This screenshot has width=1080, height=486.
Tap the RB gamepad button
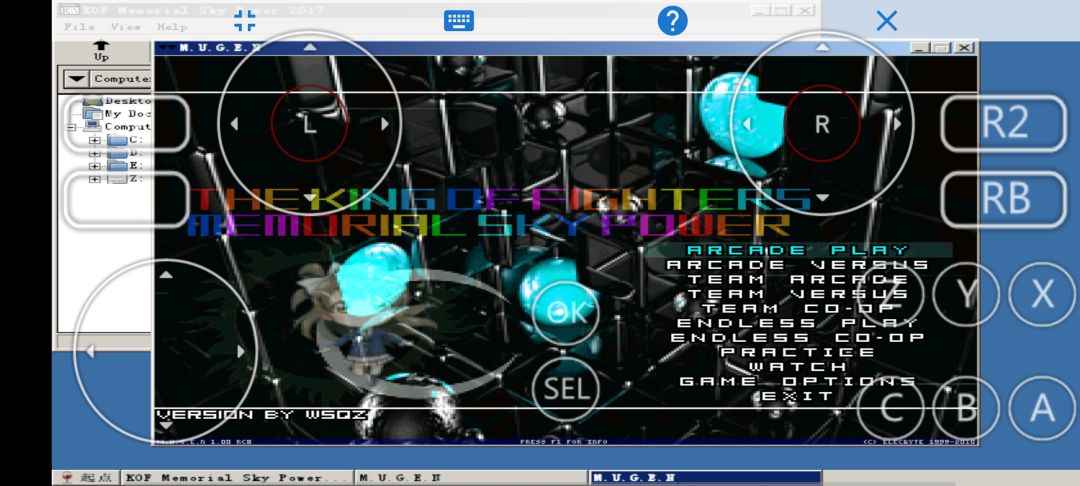click(x=1004, y=199)
